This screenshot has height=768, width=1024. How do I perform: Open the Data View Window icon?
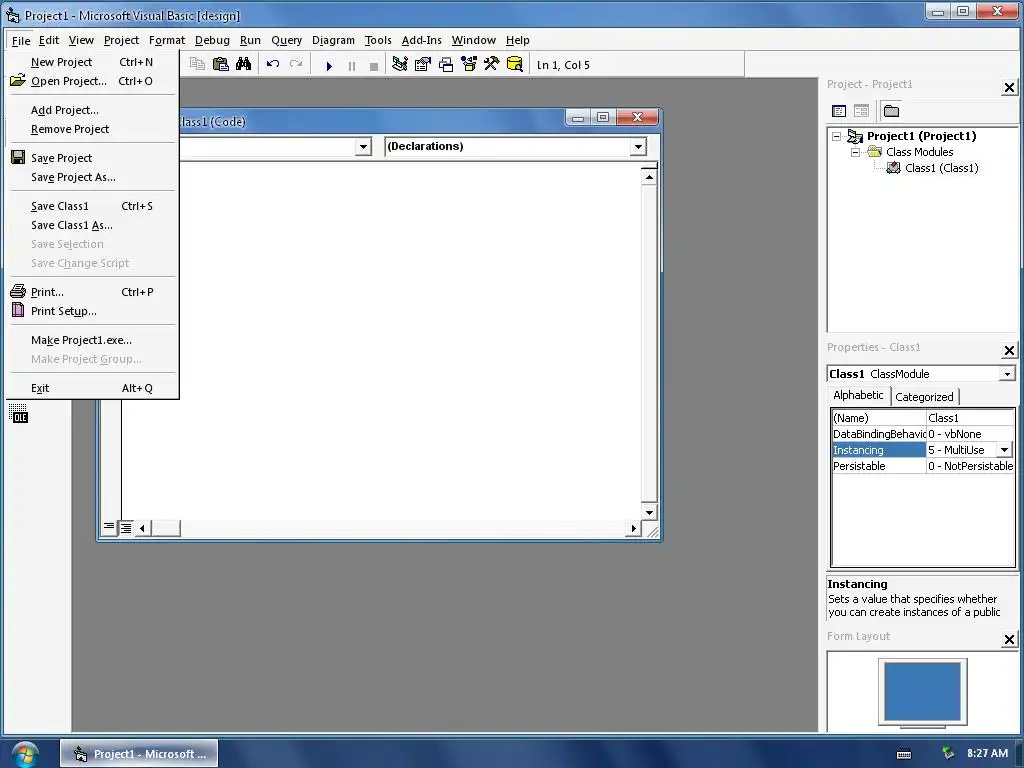coord(515,64)
